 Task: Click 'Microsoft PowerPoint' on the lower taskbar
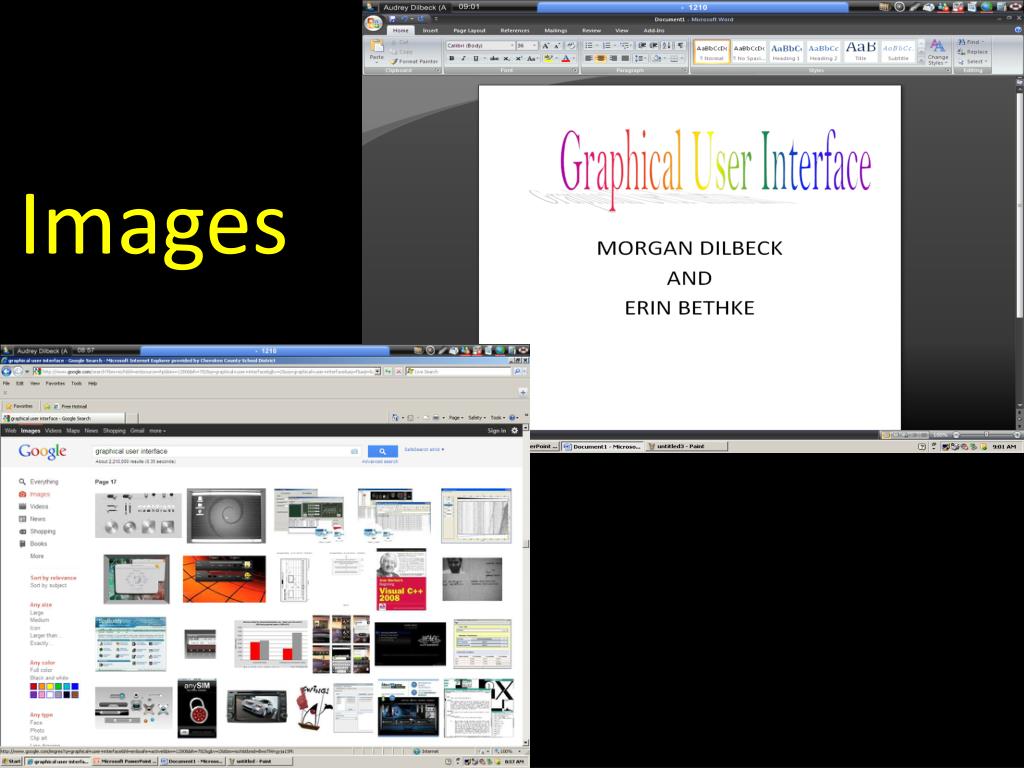pyautogui.click(x=125, y=761)
